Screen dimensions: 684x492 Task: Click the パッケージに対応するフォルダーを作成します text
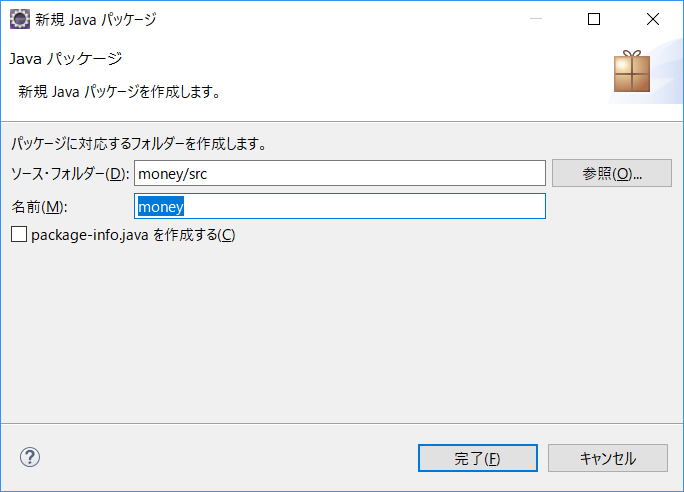coord(139,143)
